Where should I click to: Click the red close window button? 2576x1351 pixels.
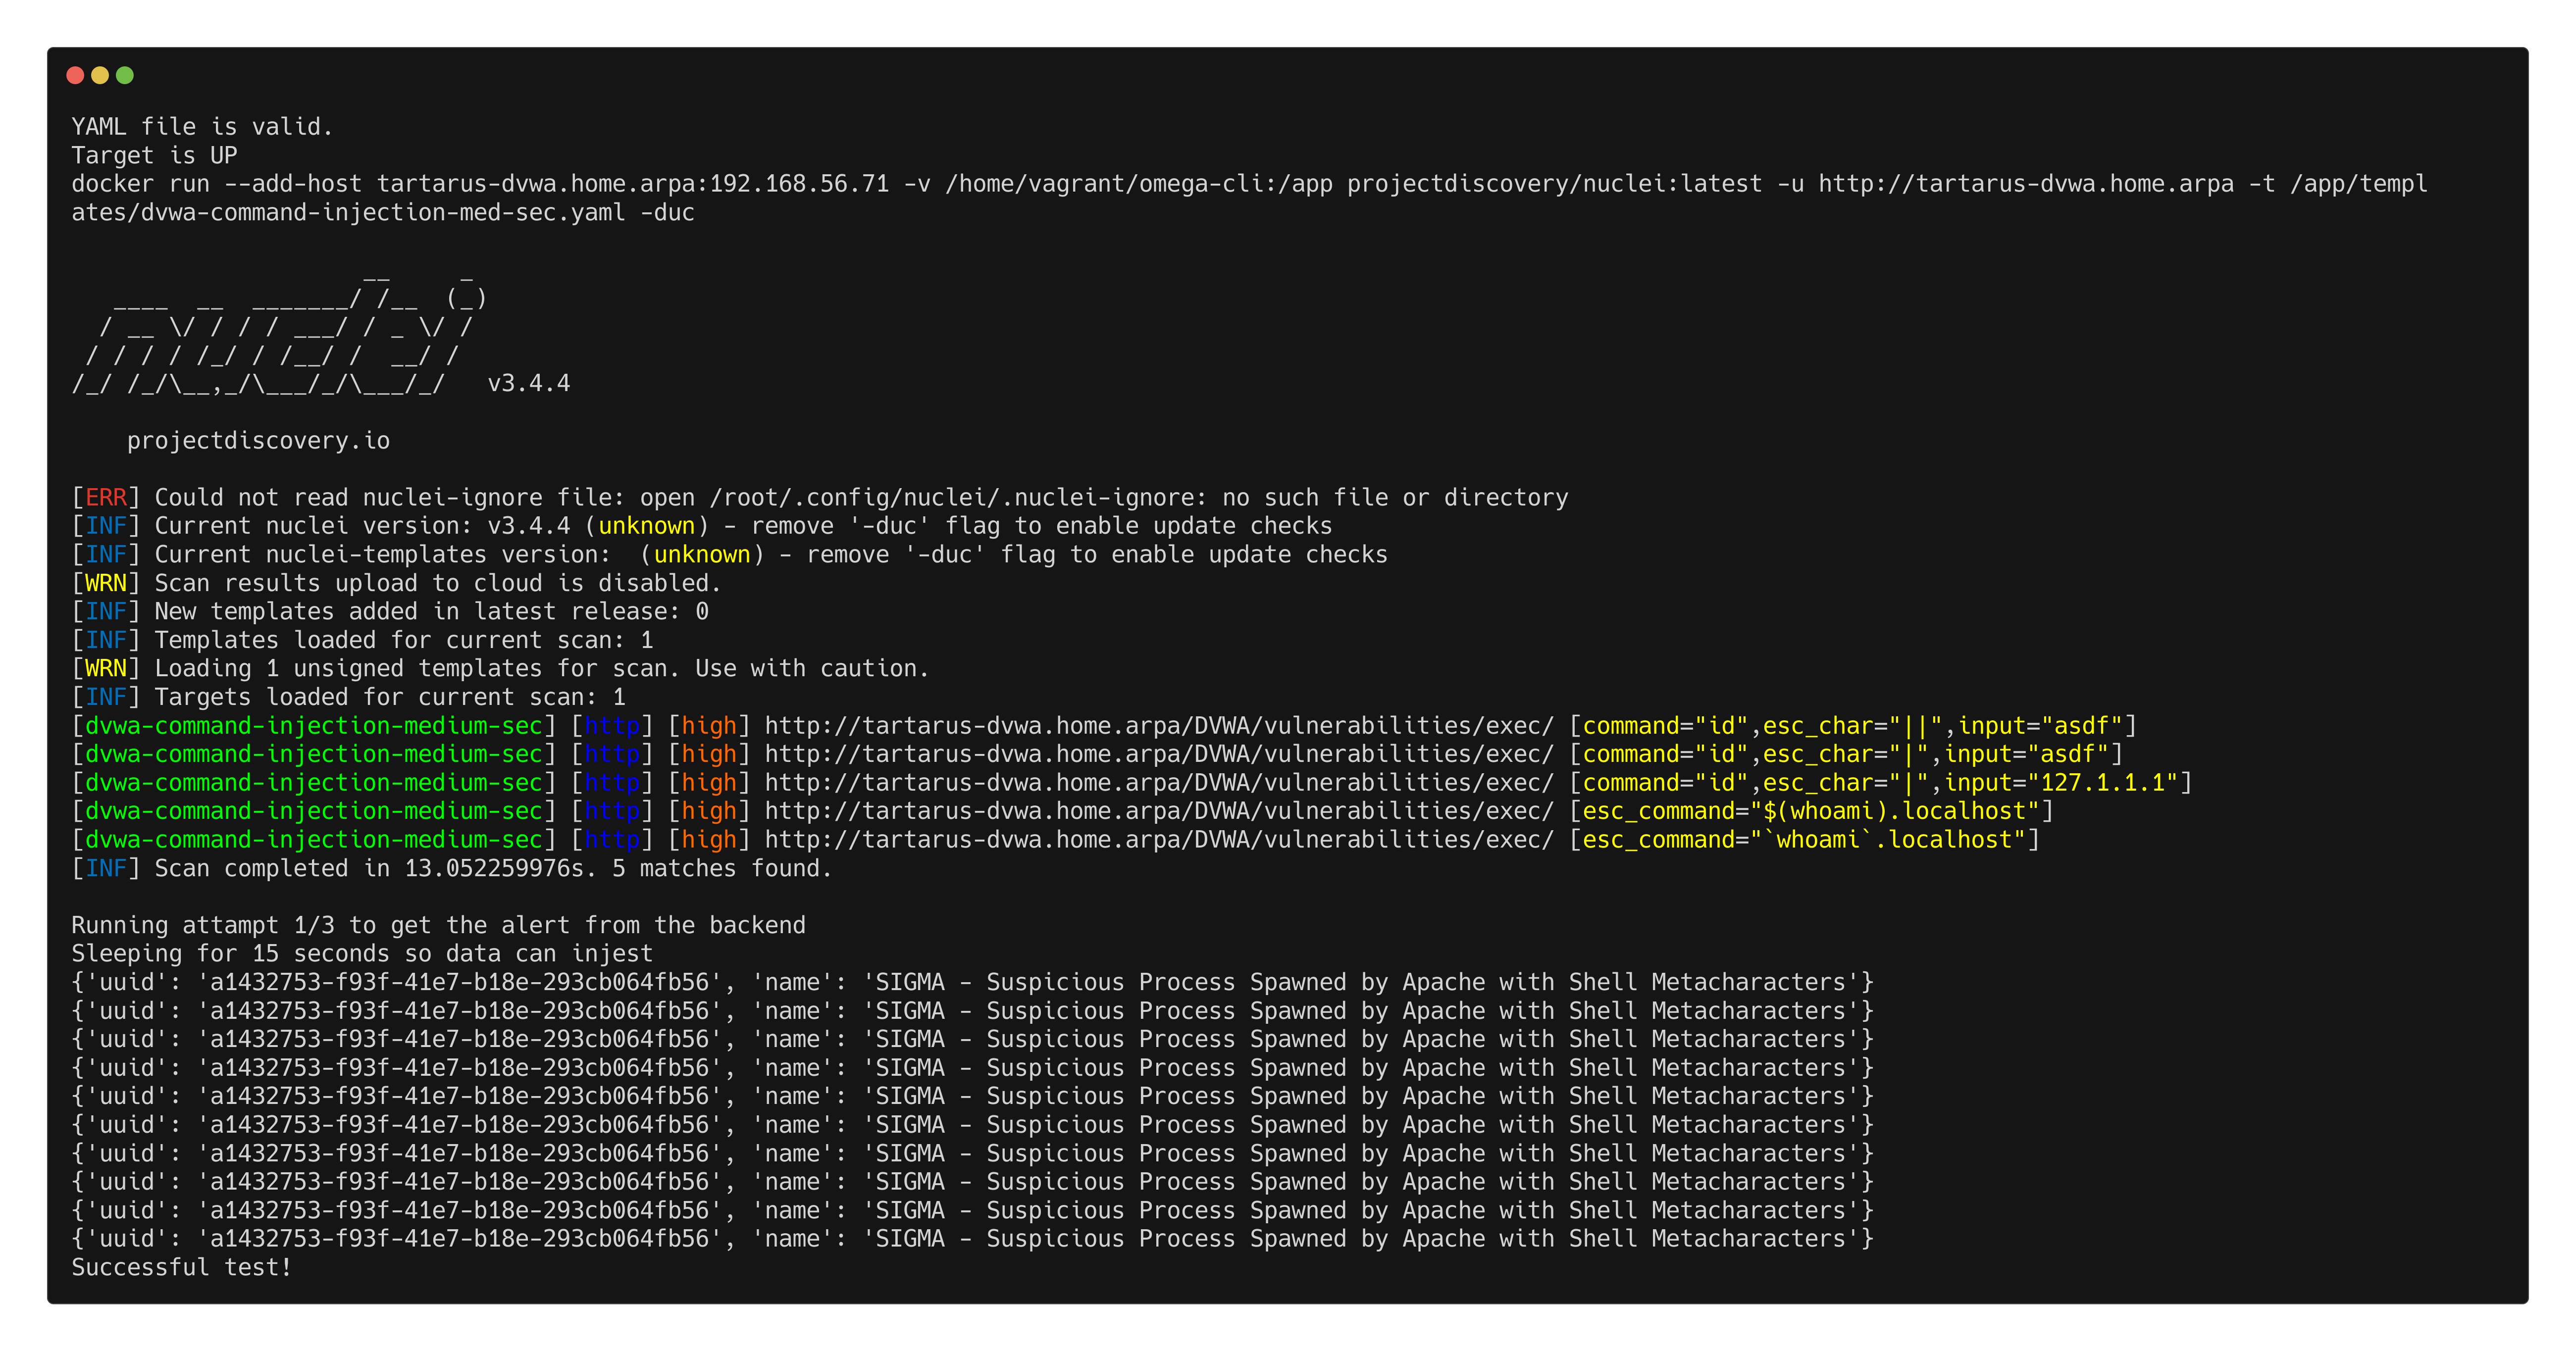point(75,75)
